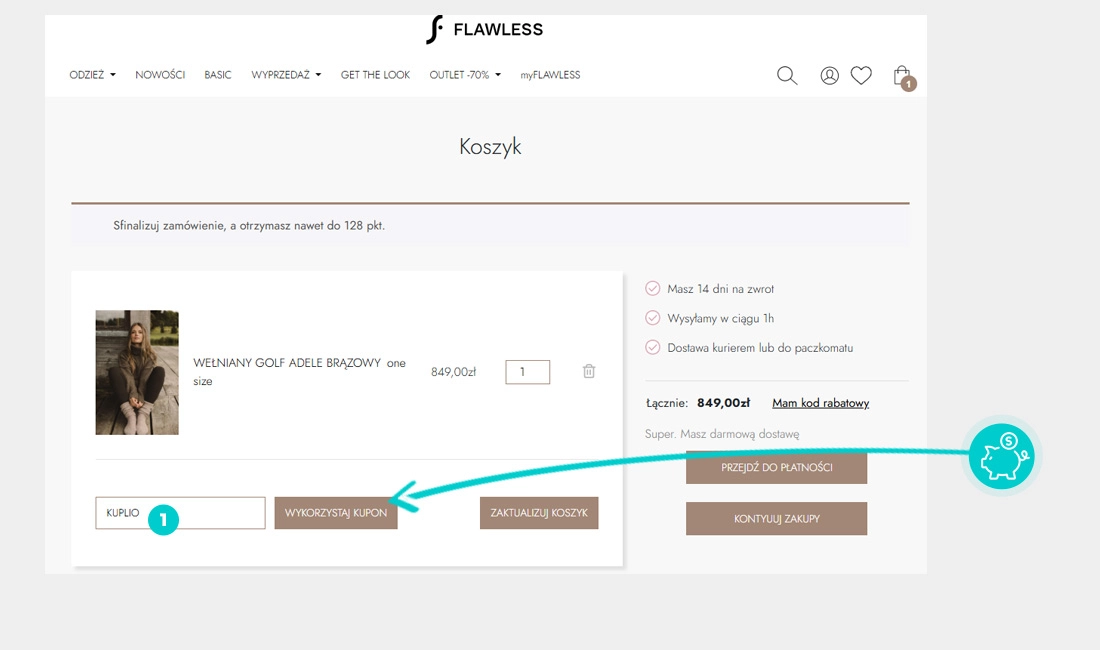Click the Mam kod rabatowy link

click(820, 403)
